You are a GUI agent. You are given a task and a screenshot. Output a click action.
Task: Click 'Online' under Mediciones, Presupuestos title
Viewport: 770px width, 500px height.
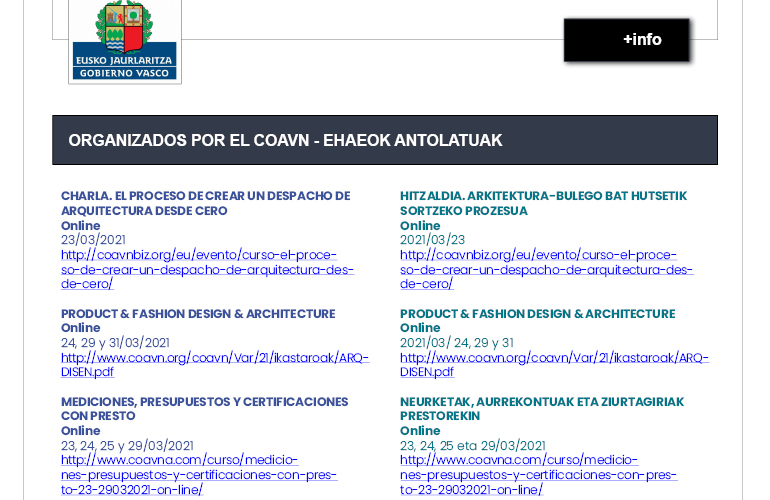pyautogui.click(x=81, y=431)
